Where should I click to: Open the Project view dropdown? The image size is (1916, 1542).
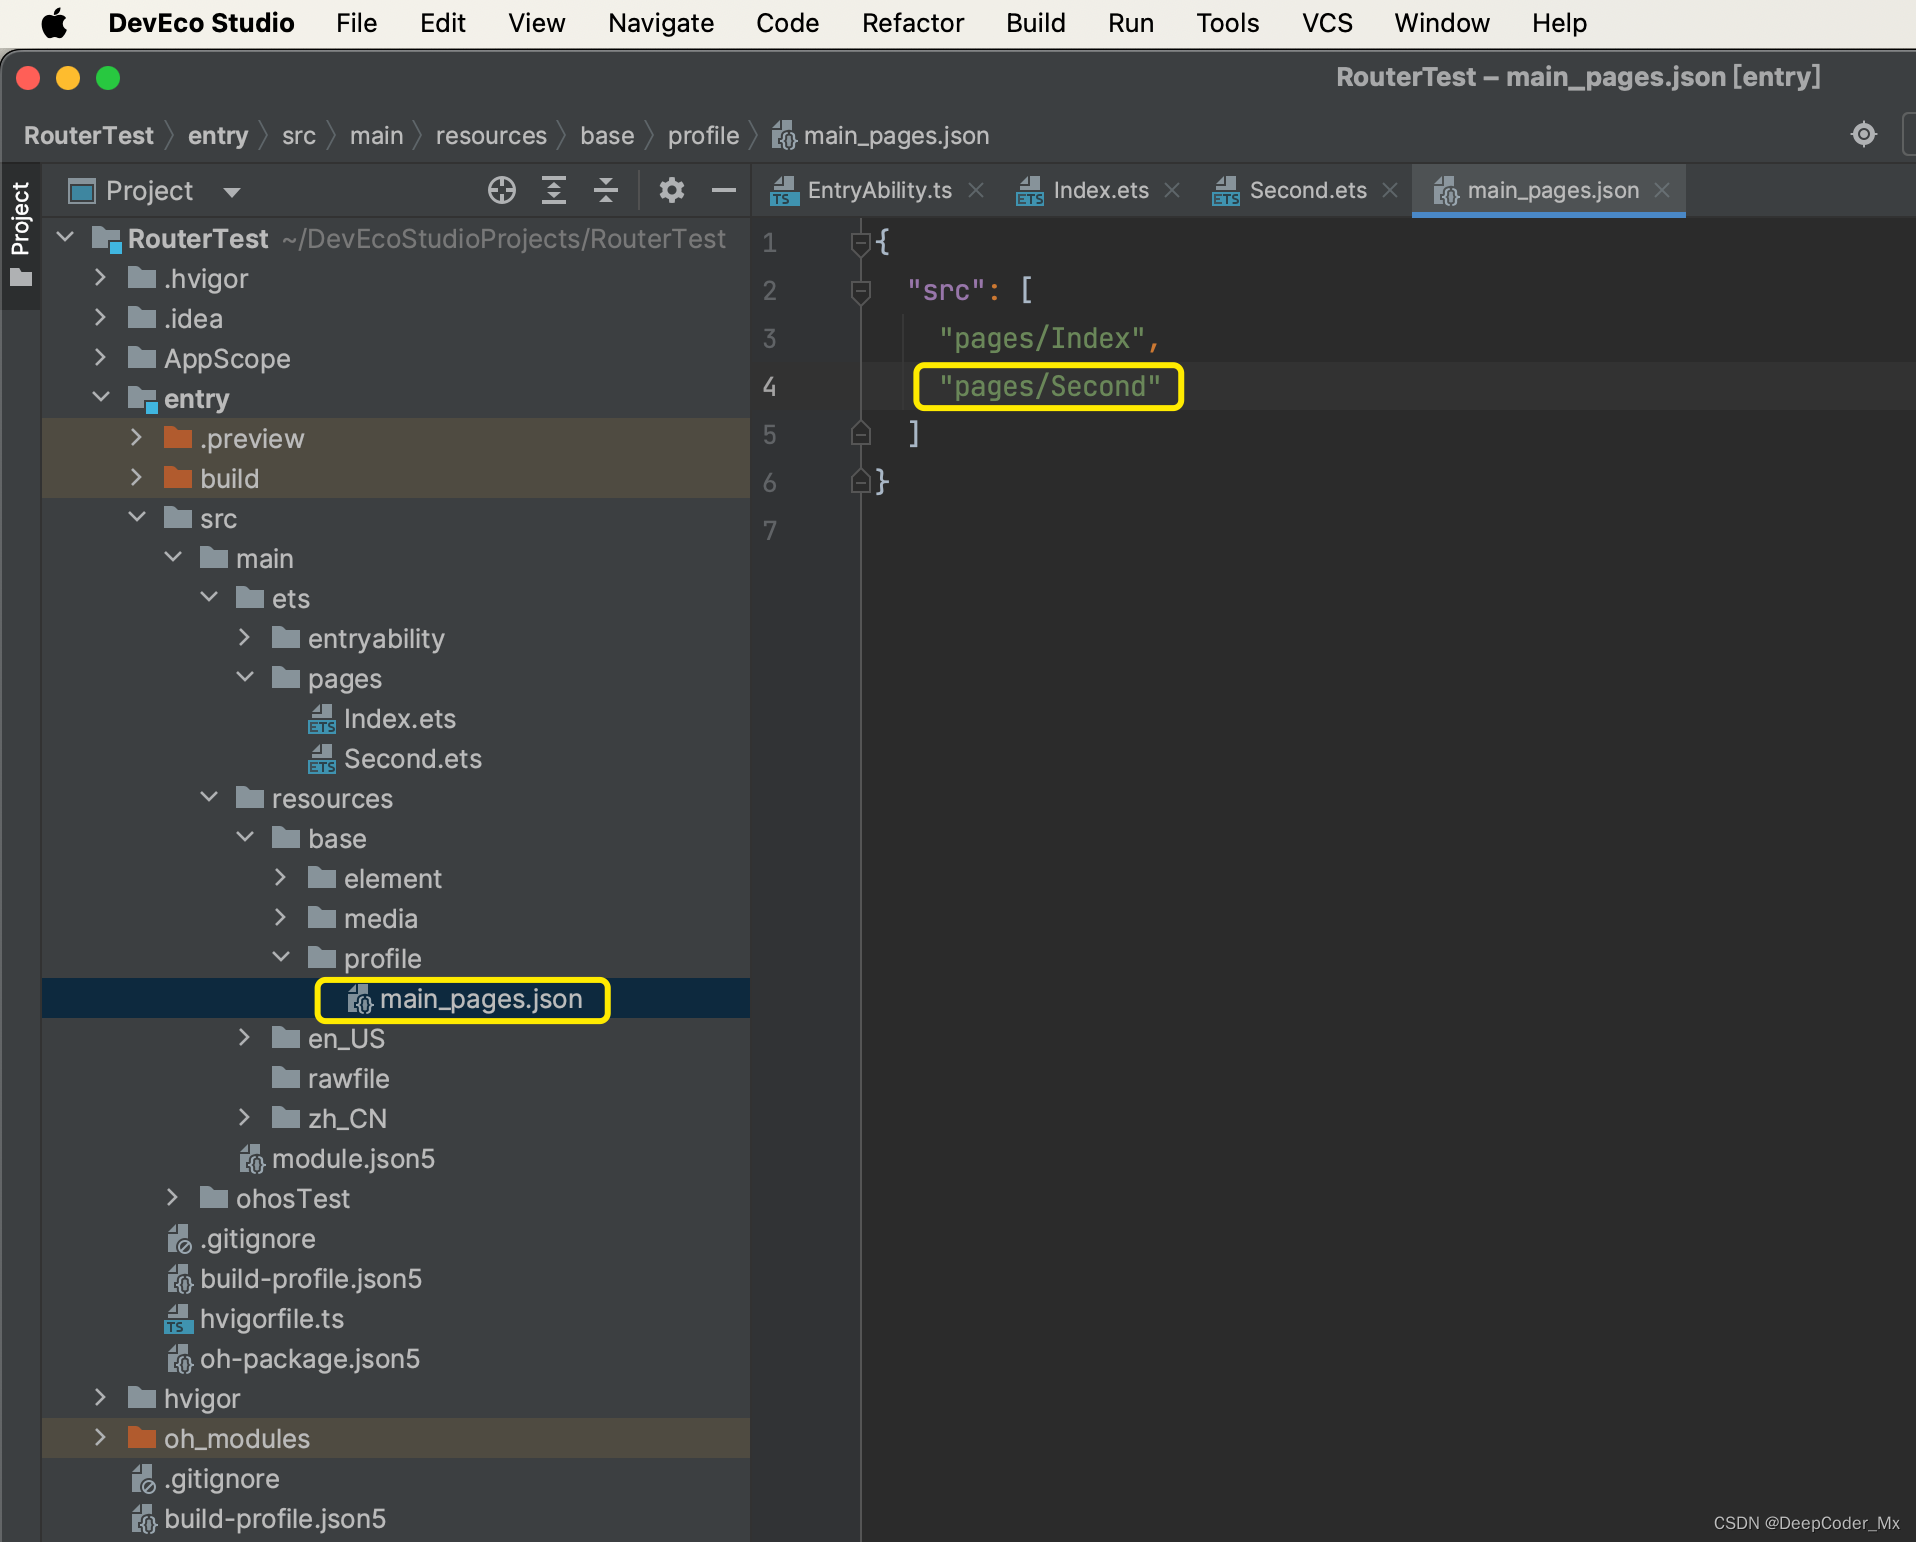[232, 191]
